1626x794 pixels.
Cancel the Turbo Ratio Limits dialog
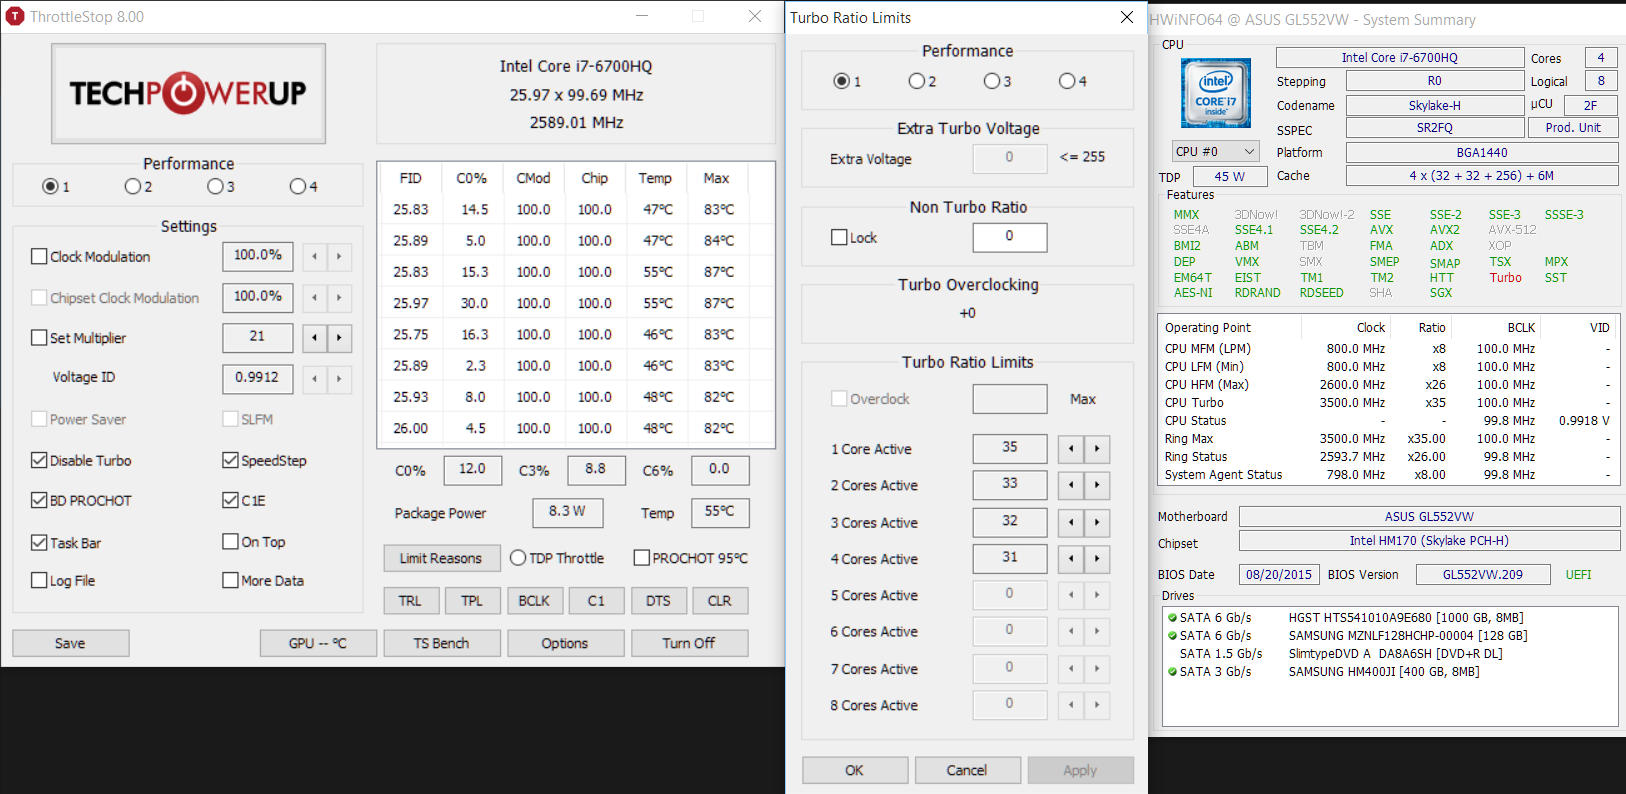click(x=967, y=770)
